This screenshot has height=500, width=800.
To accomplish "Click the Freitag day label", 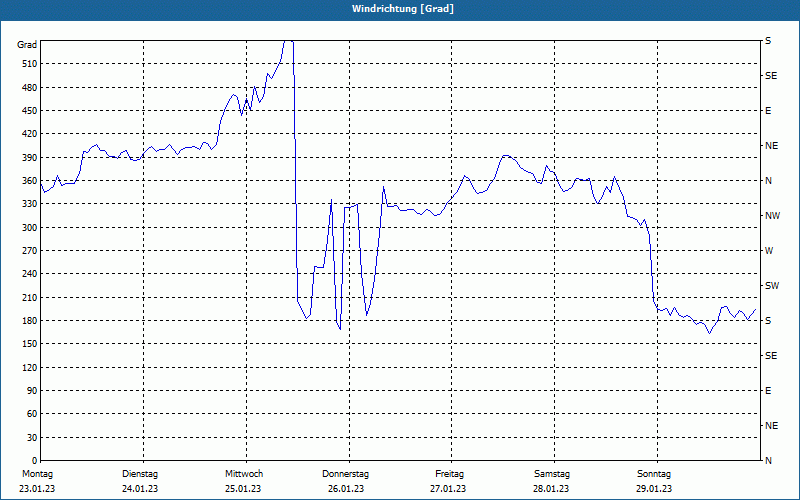I will pos(449,474).
